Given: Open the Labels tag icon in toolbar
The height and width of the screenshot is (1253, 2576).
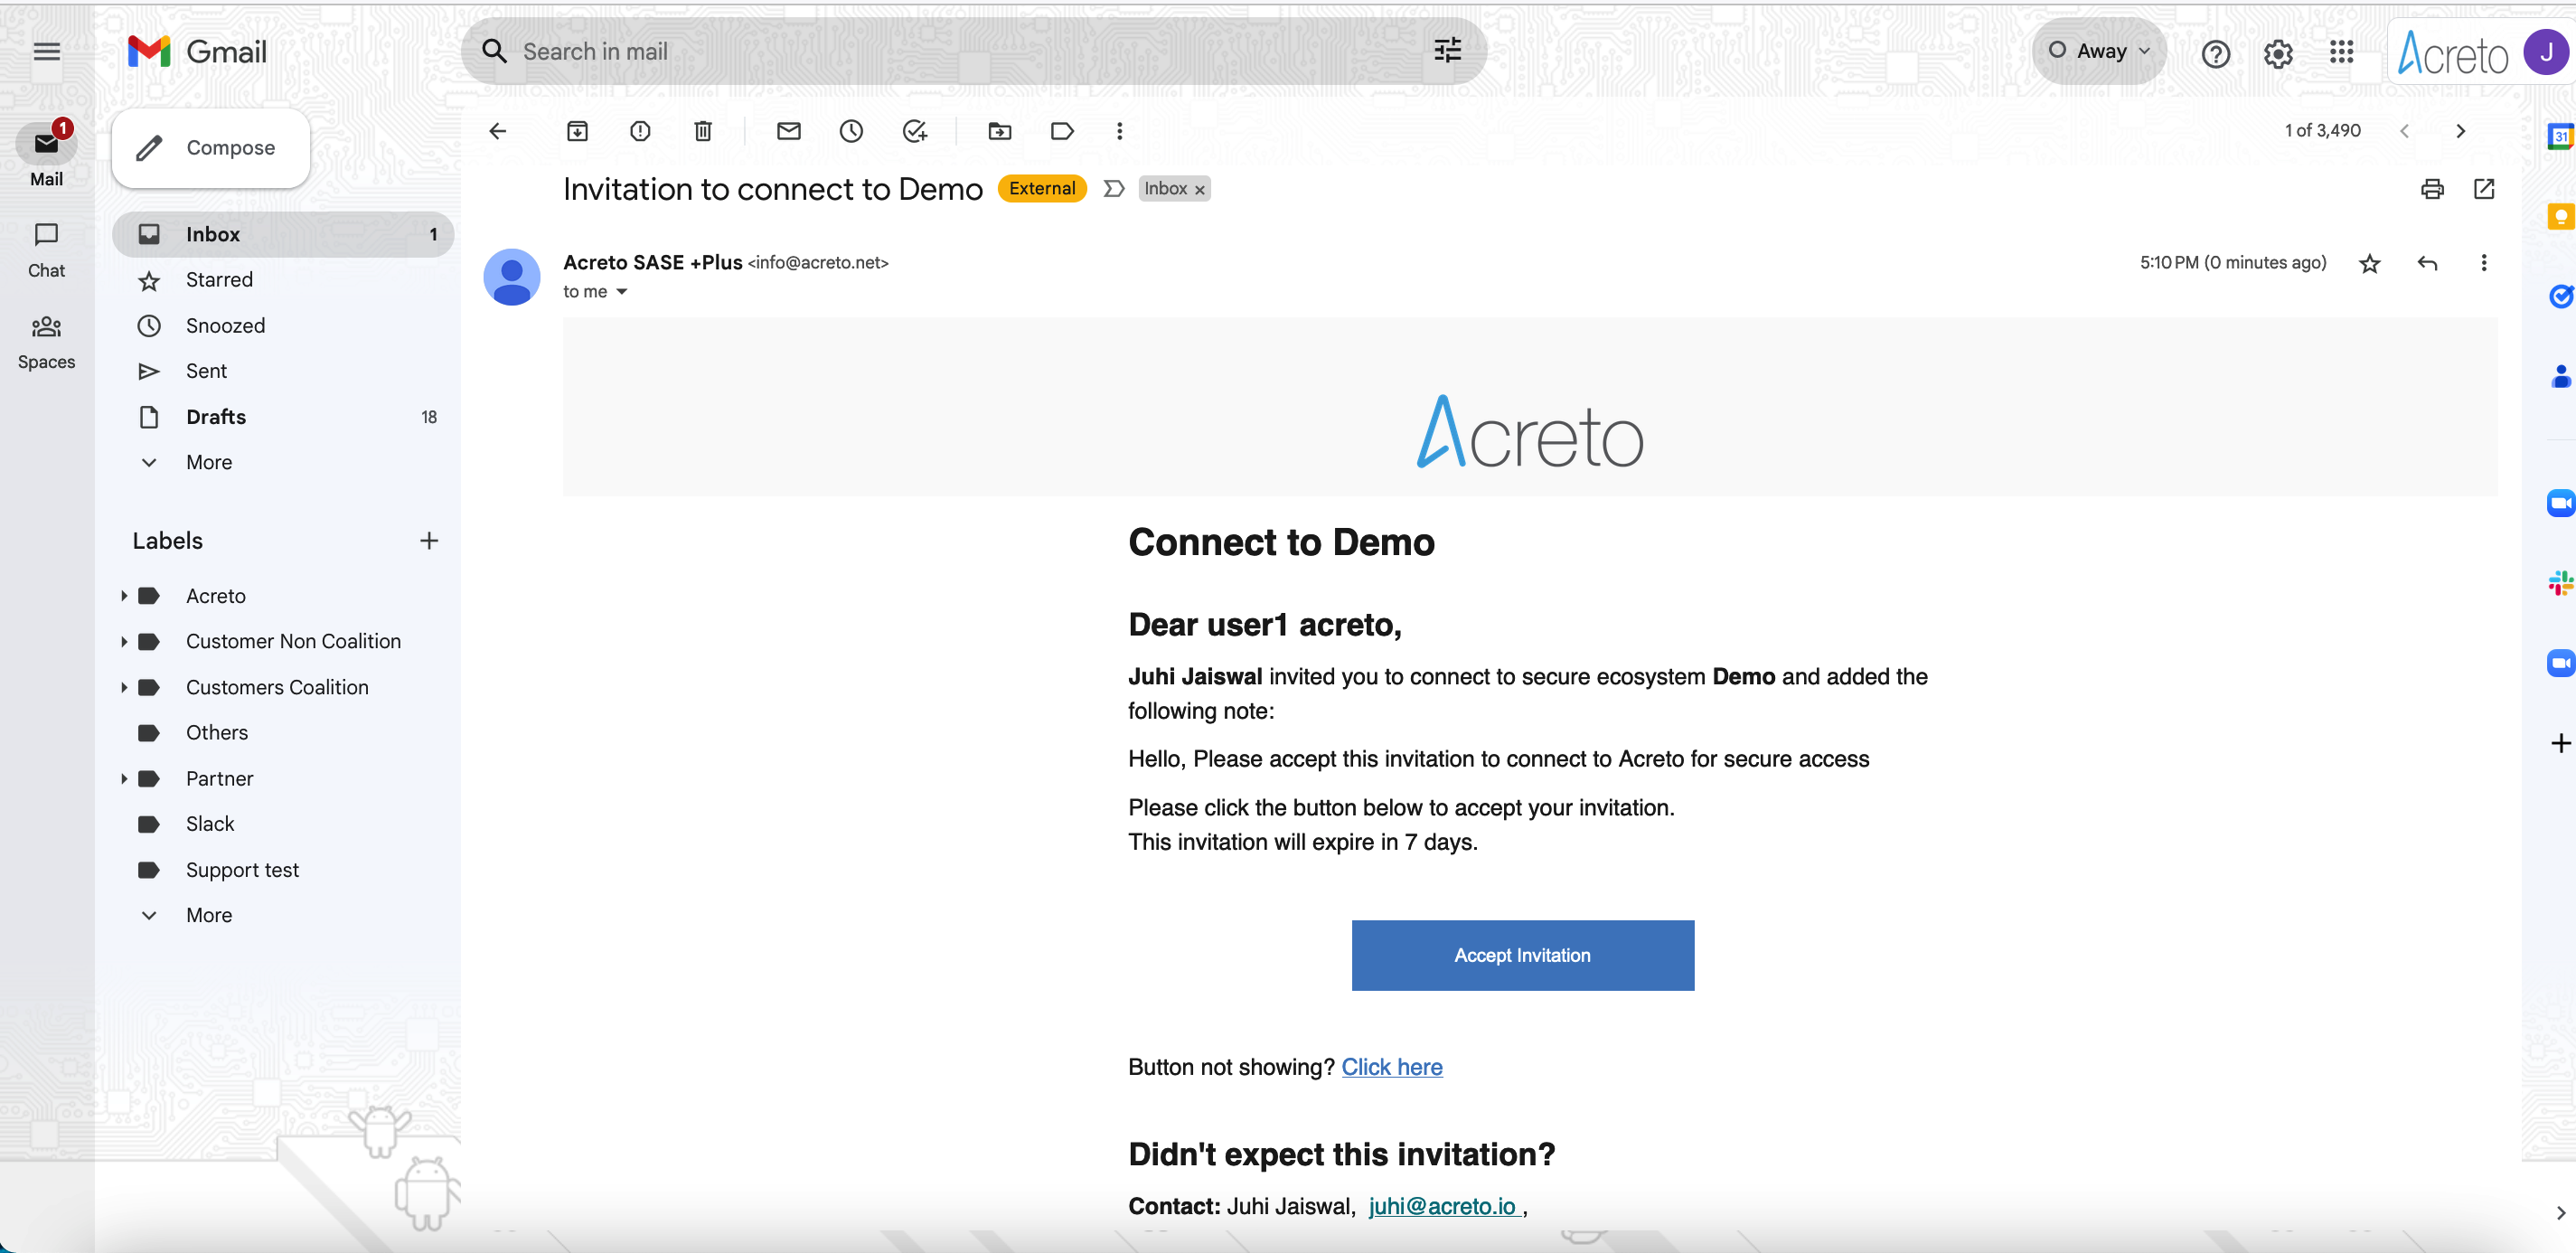Looking at the screenshot, I should [1062, 131].
